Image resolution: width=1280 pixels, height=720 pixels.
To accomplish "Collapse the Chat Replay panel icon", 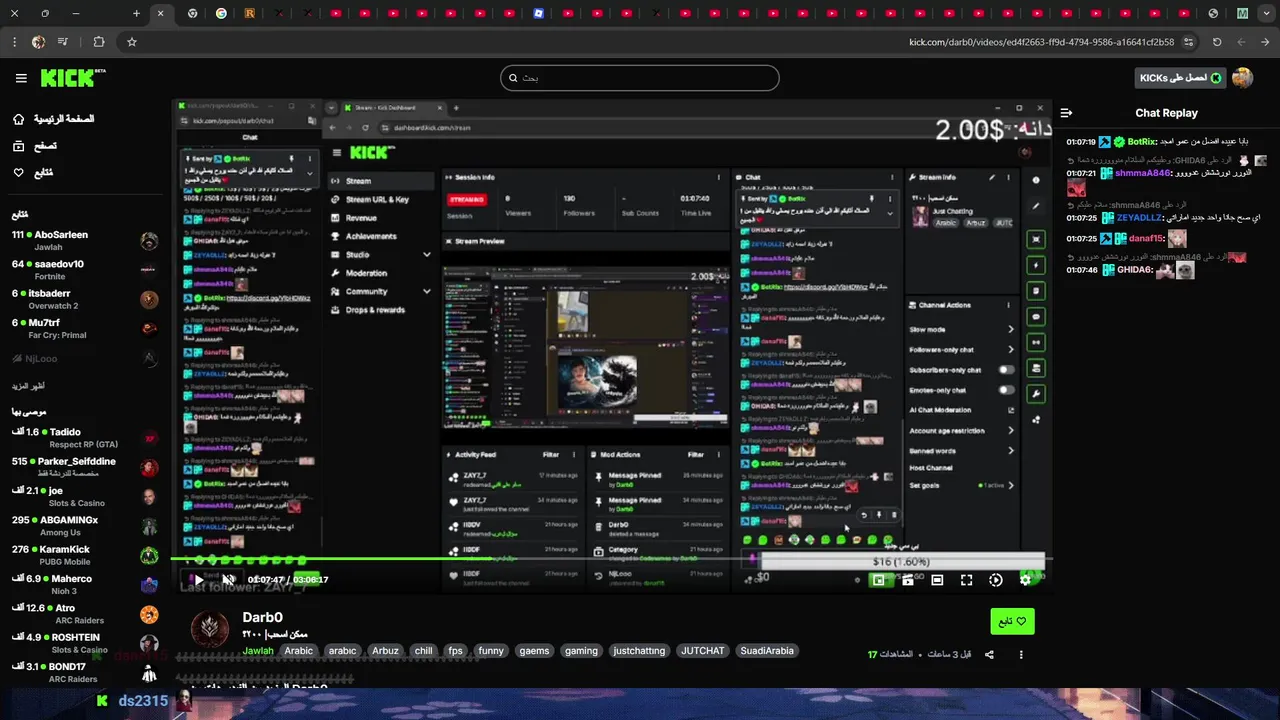I will (1066, 113).
